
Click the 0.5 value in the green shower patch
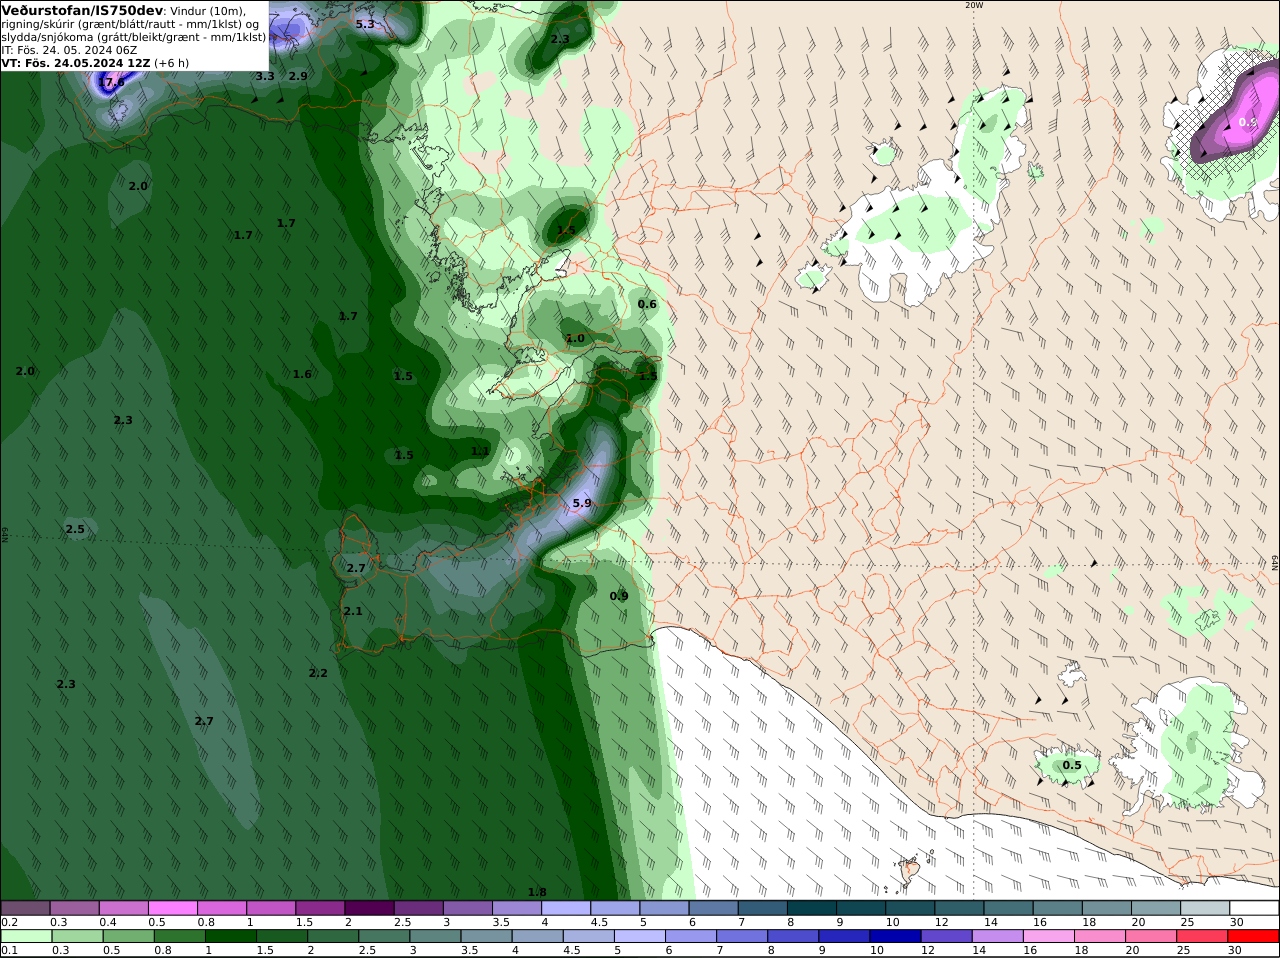1072,765
